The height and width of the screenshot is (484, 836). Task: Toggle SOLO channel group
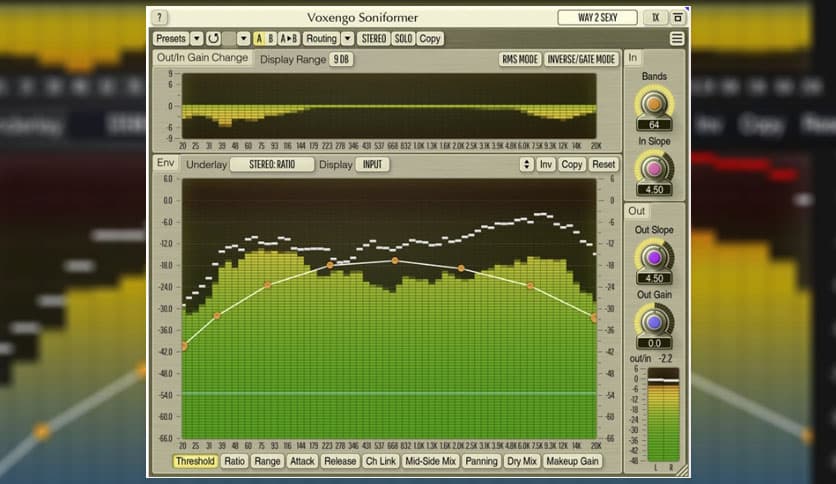403,38
